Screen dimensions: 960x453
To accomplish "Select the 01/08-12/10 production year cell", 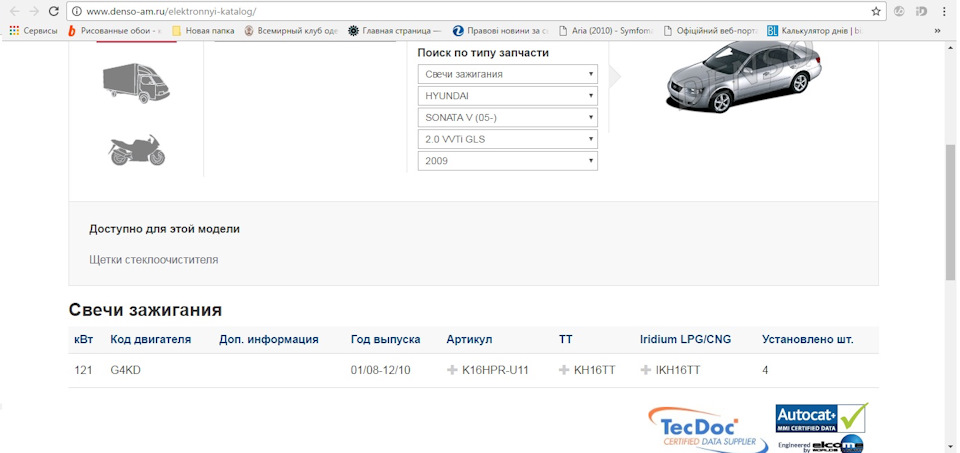I will click(x=383, y=370).
